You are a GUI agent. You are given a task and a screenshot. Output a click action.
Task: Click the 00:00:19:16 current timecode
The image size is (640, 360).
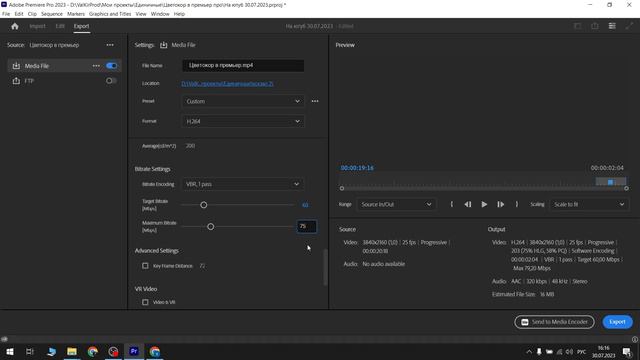[x=357, y=168]
